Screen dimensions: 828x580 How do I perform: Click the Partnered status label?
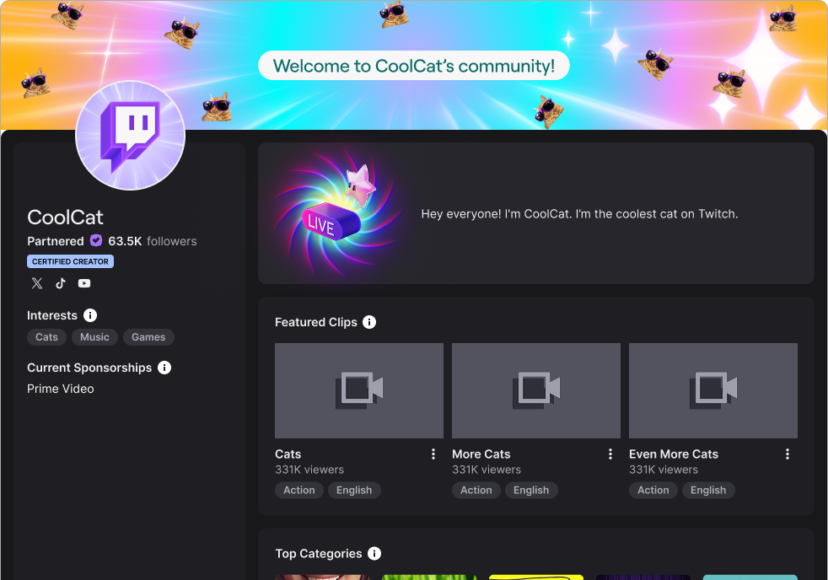pos(55,241)
